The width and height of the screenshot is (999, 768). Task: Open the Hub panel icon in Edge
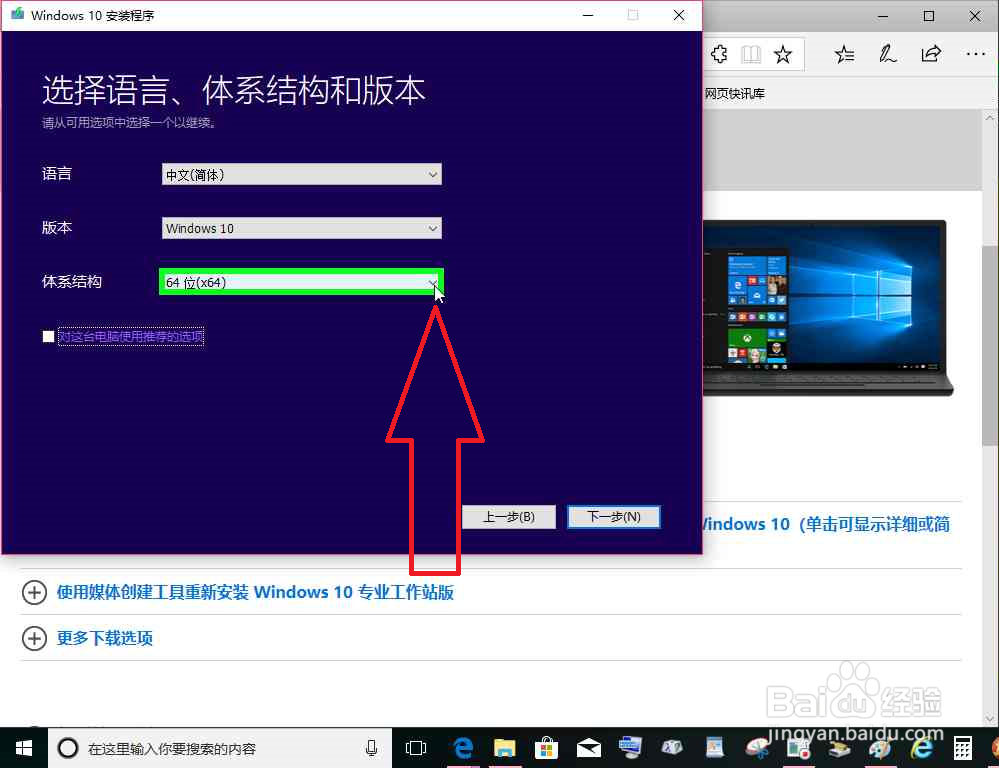point(843,54)
